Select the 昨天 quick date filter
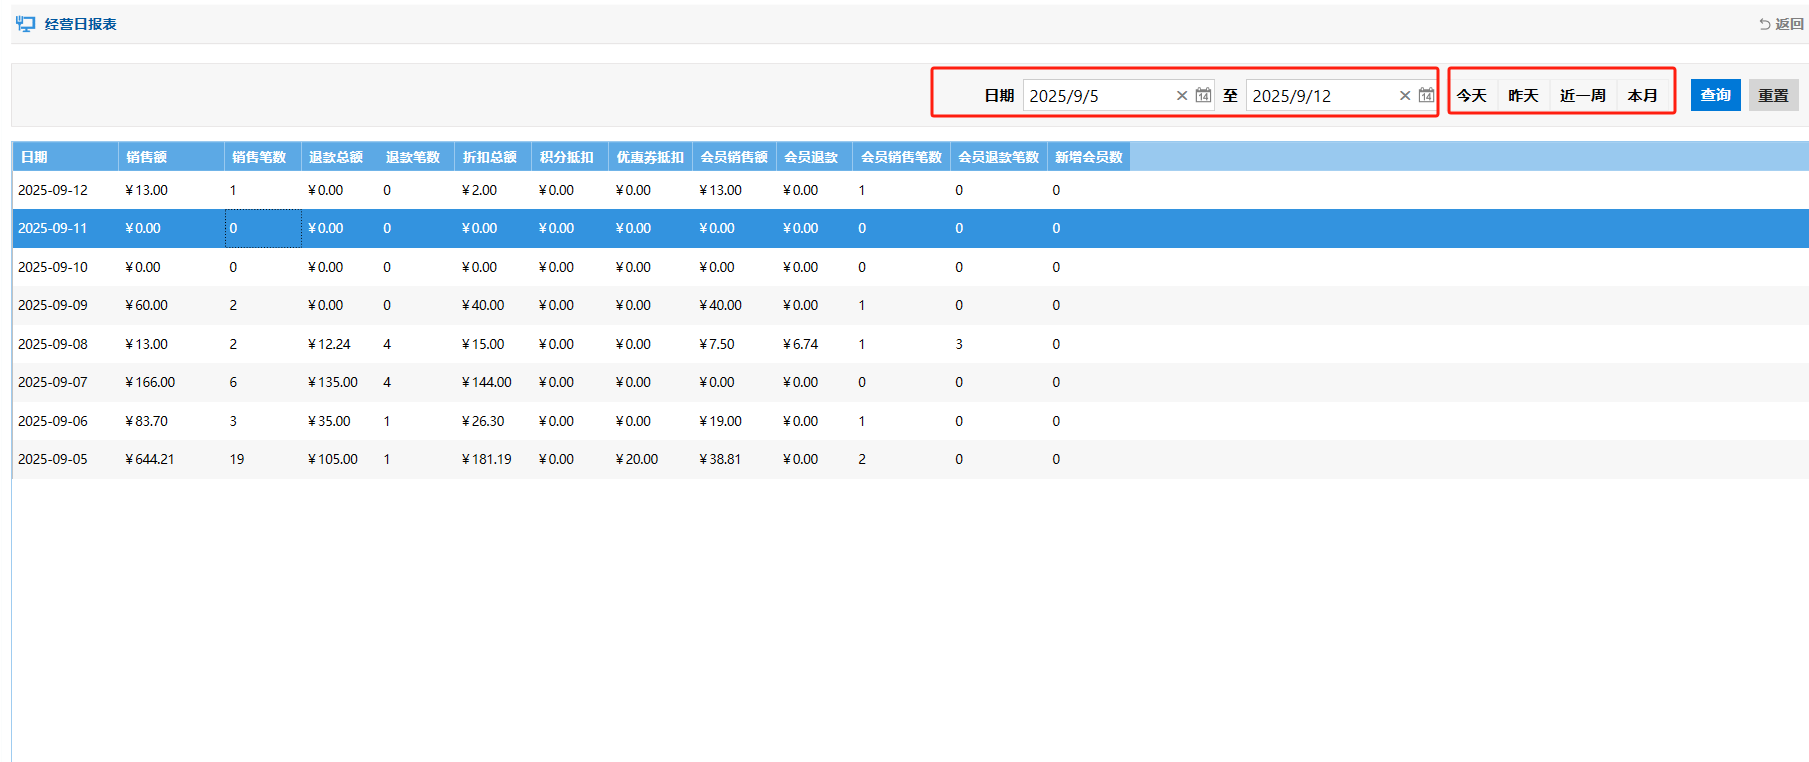 click(x=1523, y=96)
